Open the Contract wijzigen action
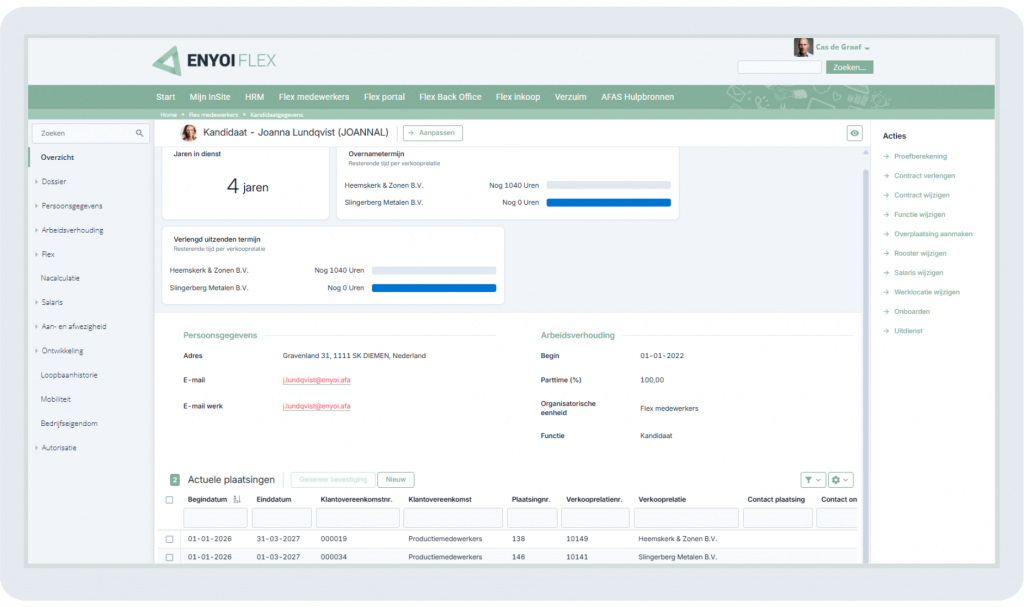The width and height of the screenshot is (1024, 607). pyautogui.click(x=921, y=195)
